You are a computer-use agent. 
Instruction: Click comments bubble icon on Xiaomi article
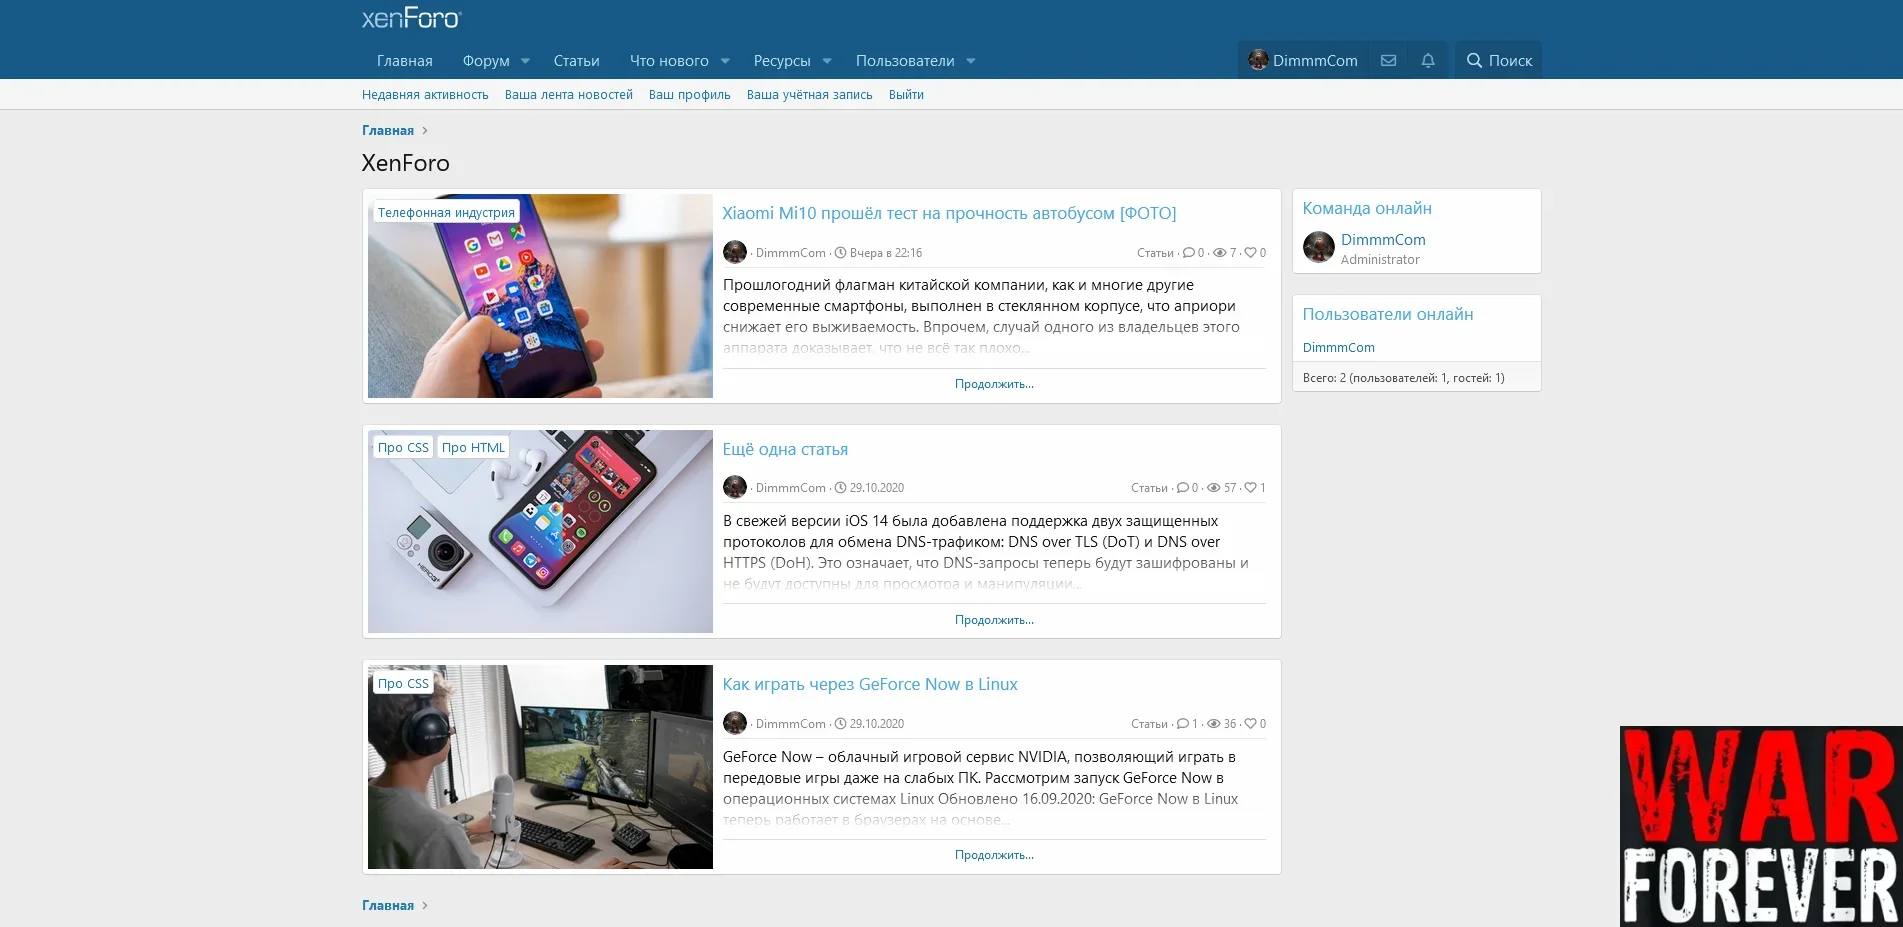click(x=1188, y=253)
